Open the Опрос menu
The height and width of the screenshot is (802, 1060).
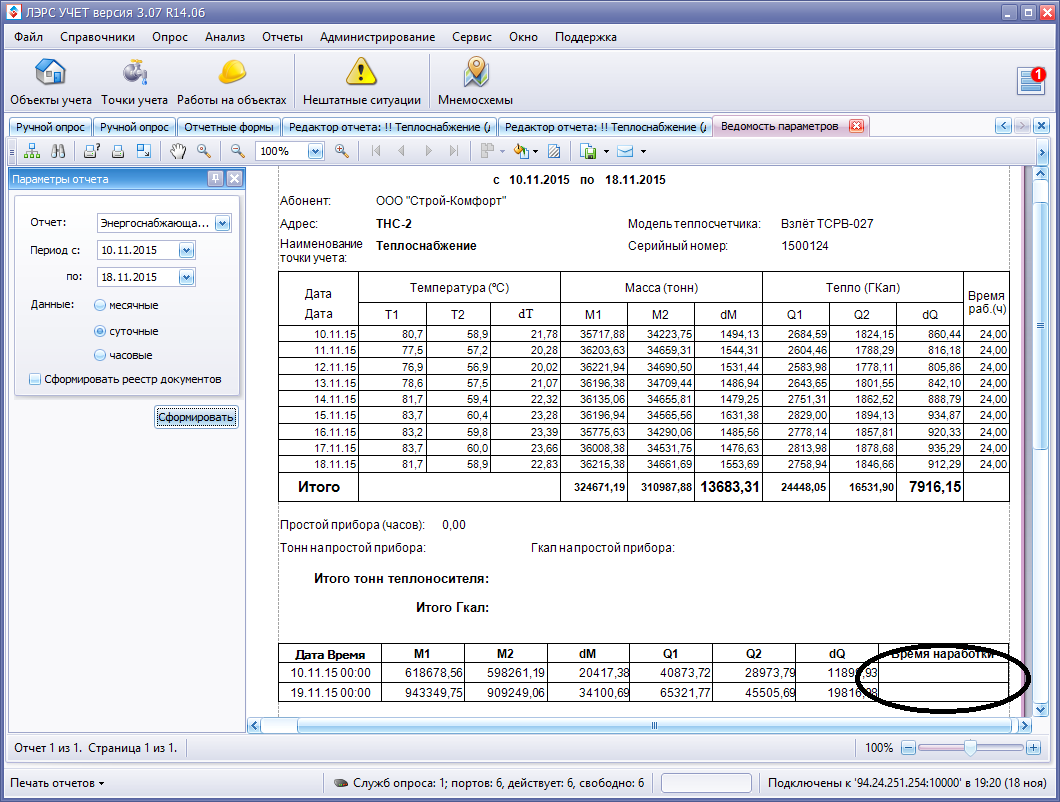[x=170, y=37]
